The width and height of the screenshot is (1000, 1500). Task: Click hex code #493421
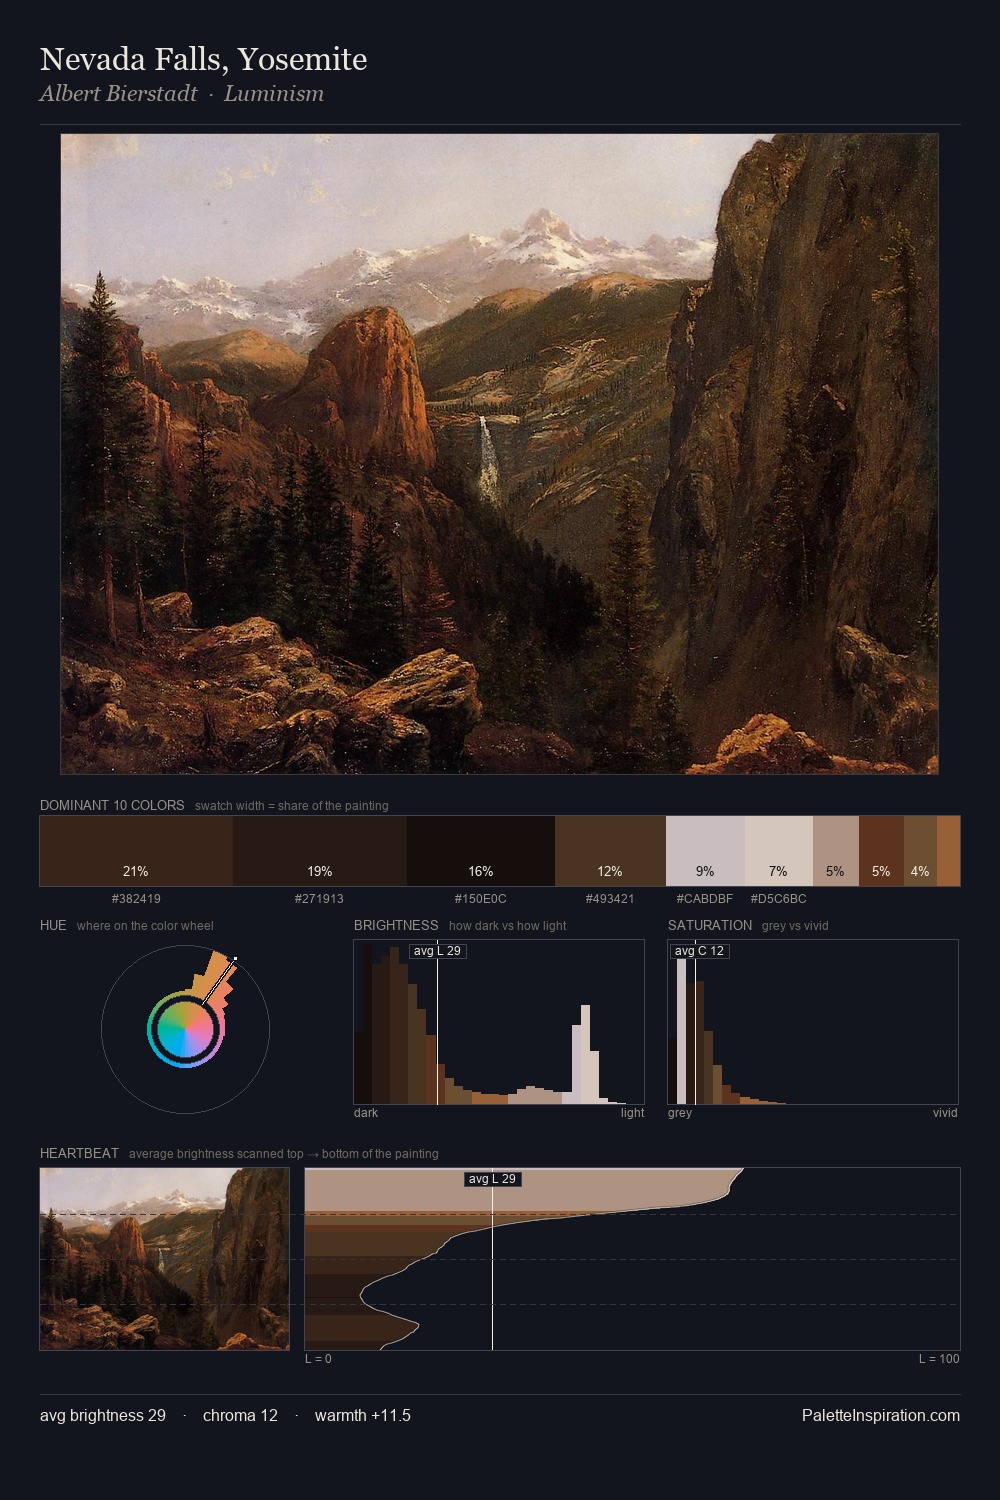pyautogui.click(x=610, y=899)
